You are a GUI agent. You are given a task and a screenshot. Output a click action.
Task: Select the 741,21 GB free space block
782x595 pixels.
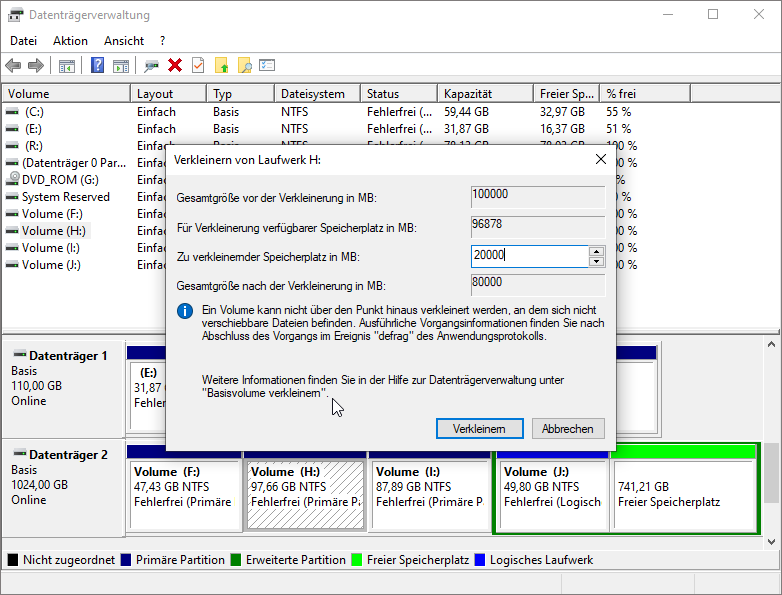point(682,494)
